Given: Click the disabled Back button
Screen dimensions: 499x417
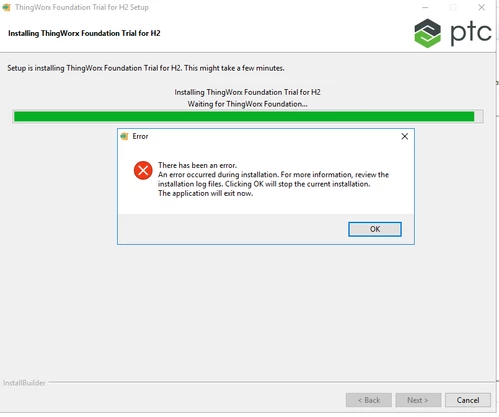Looking at the screenshot, I should pyautogui.click(x=369, y=400).
